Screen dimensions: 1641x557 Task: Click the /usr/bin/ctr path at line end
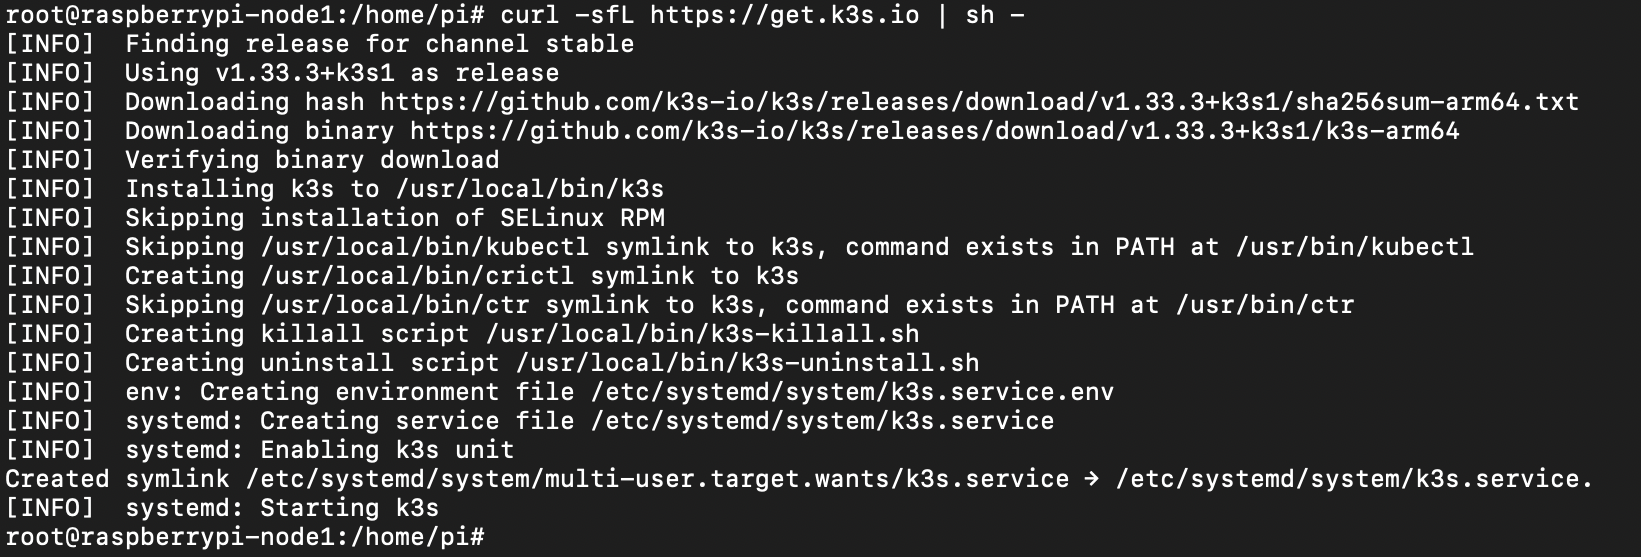1264,305
